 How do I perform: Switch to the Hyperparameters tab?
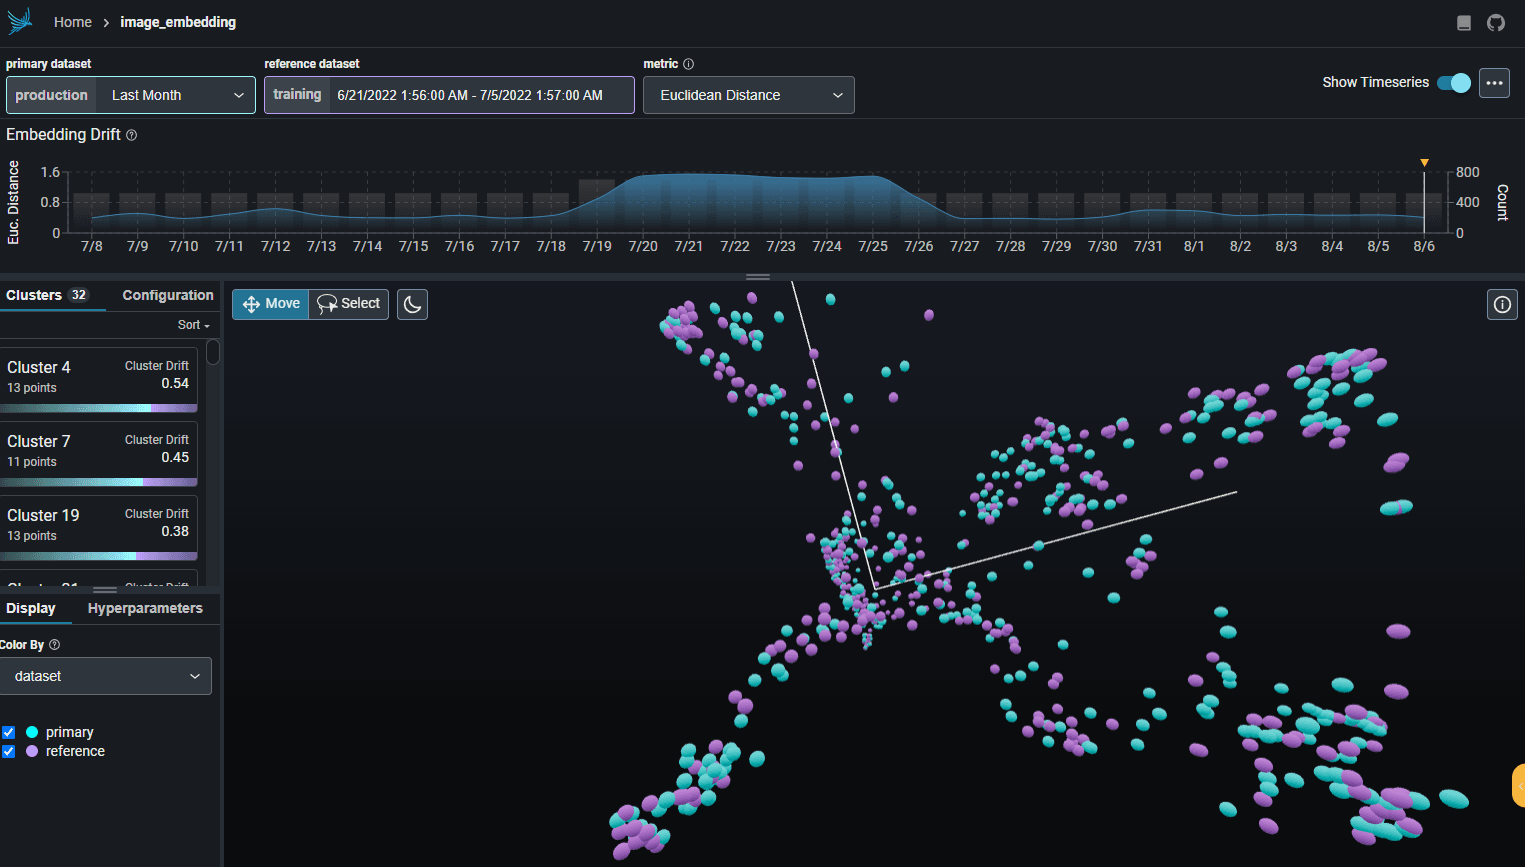click(145, 608)
